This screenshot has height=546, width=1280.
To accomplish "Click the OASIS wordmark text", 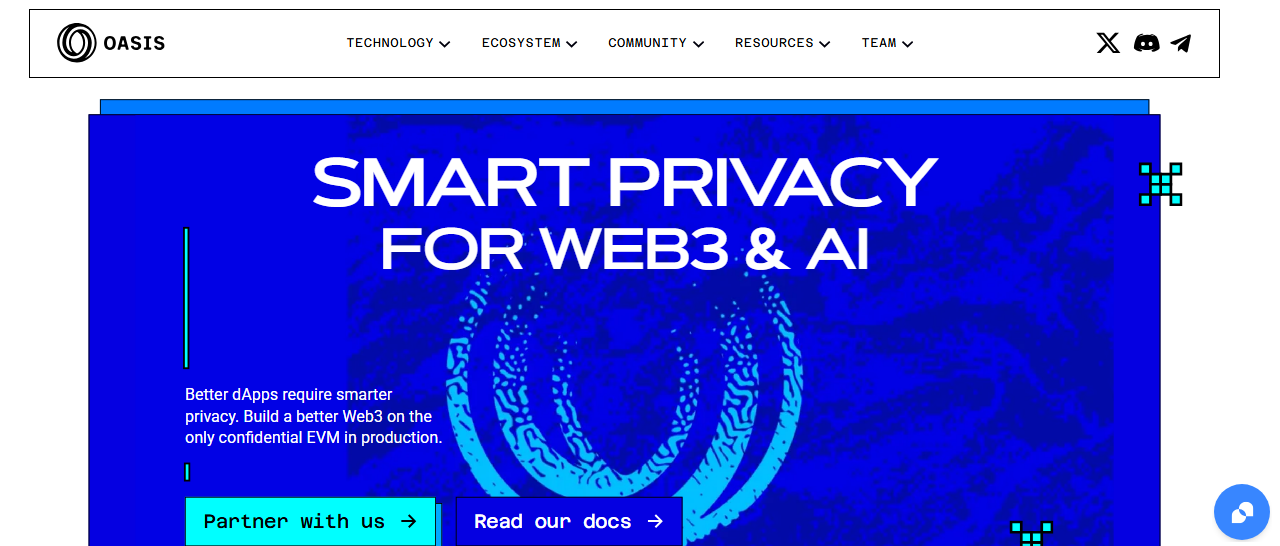I will [x=134, y=43].
